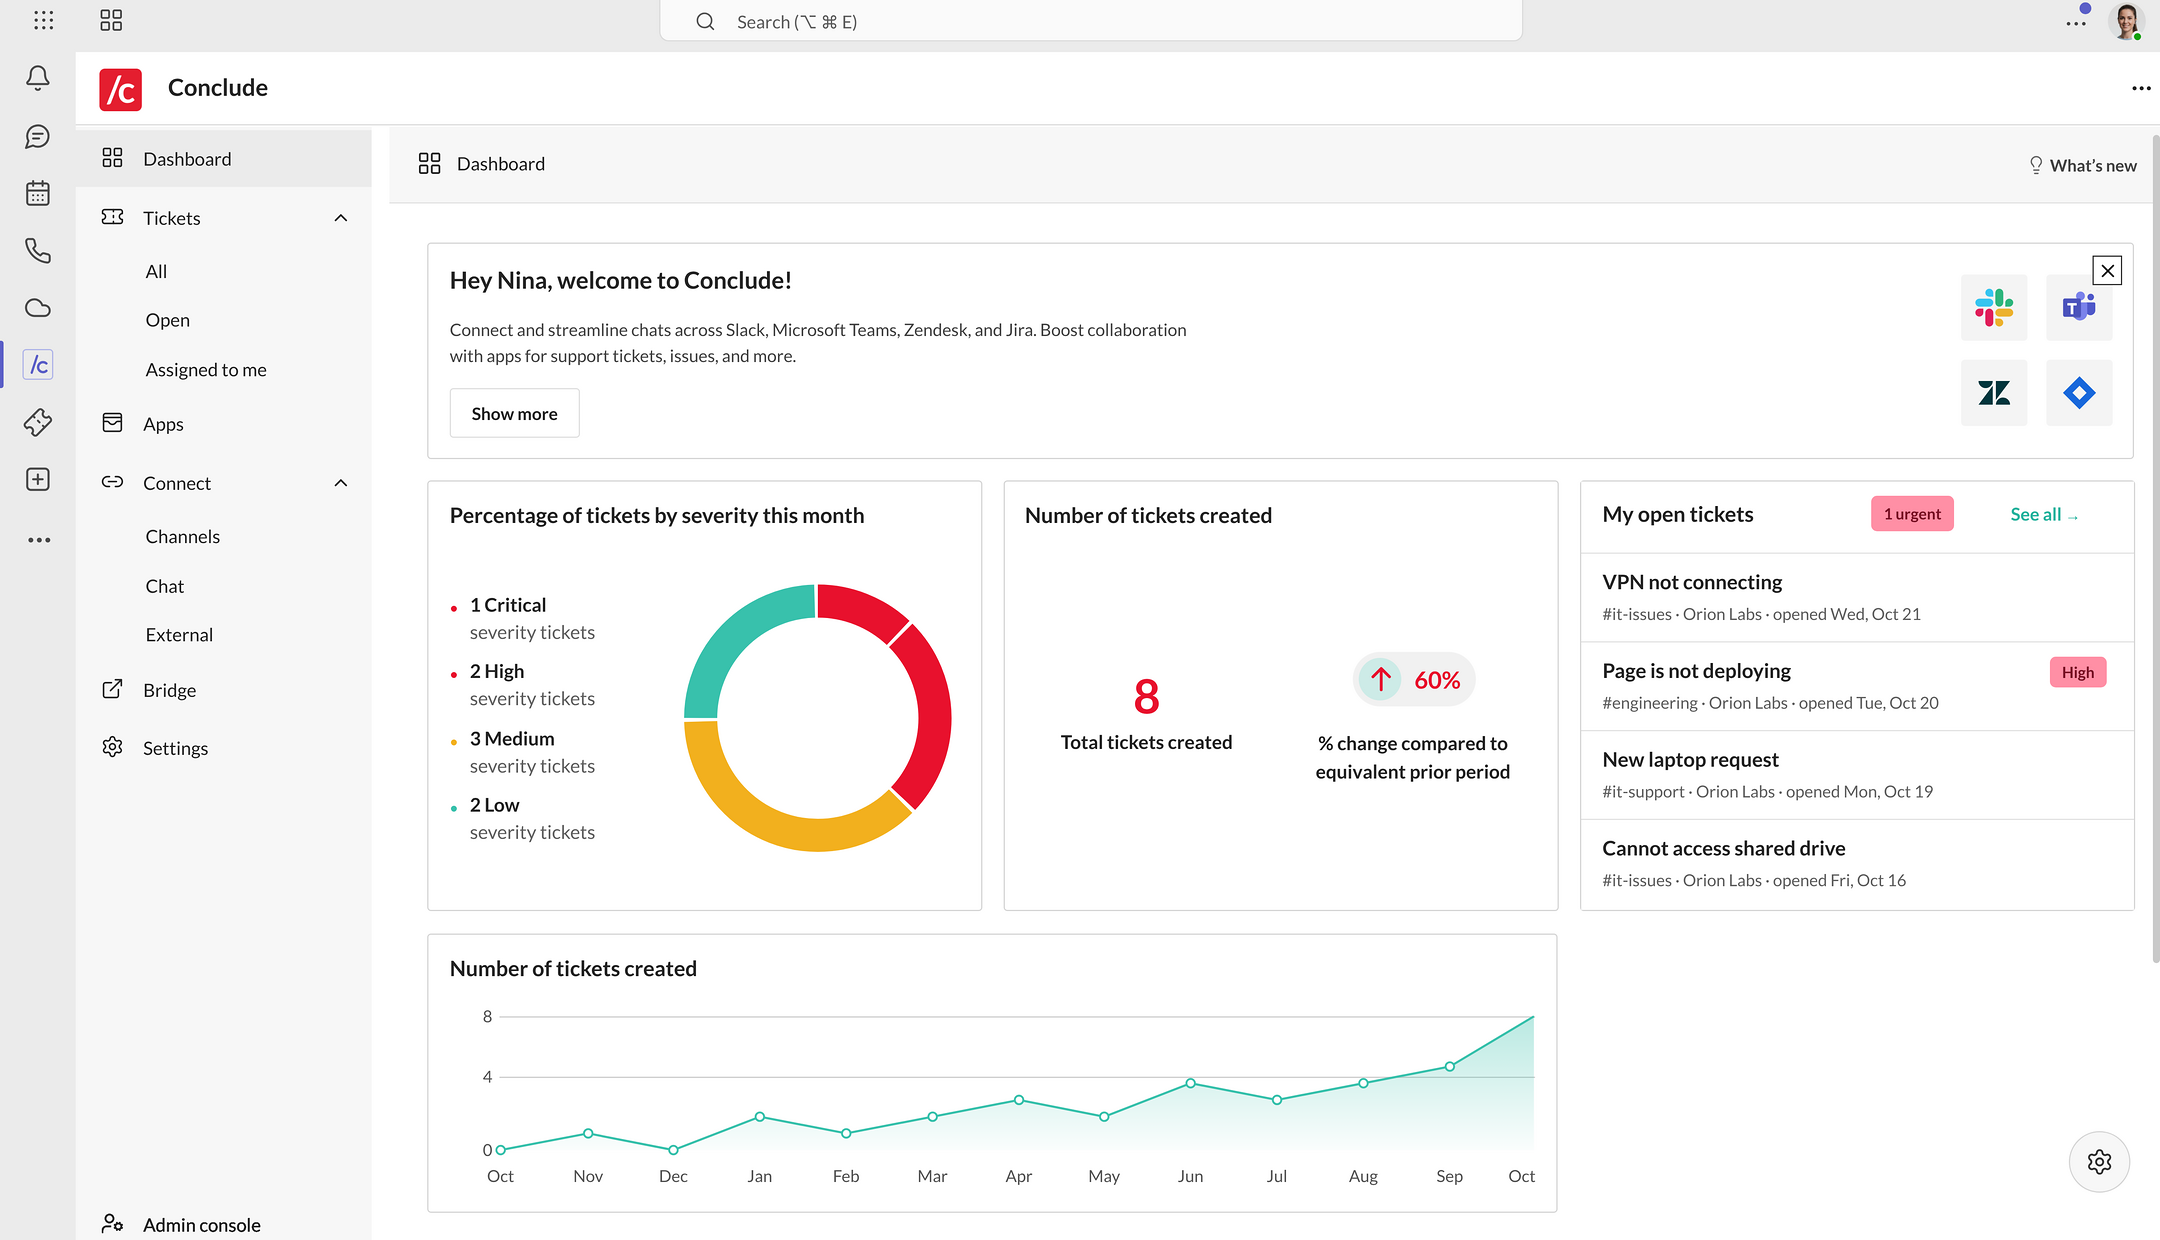Click the What's new lightbulb icon
The width and height of the screenshot is (2160, 1240).
point(2035,165)
